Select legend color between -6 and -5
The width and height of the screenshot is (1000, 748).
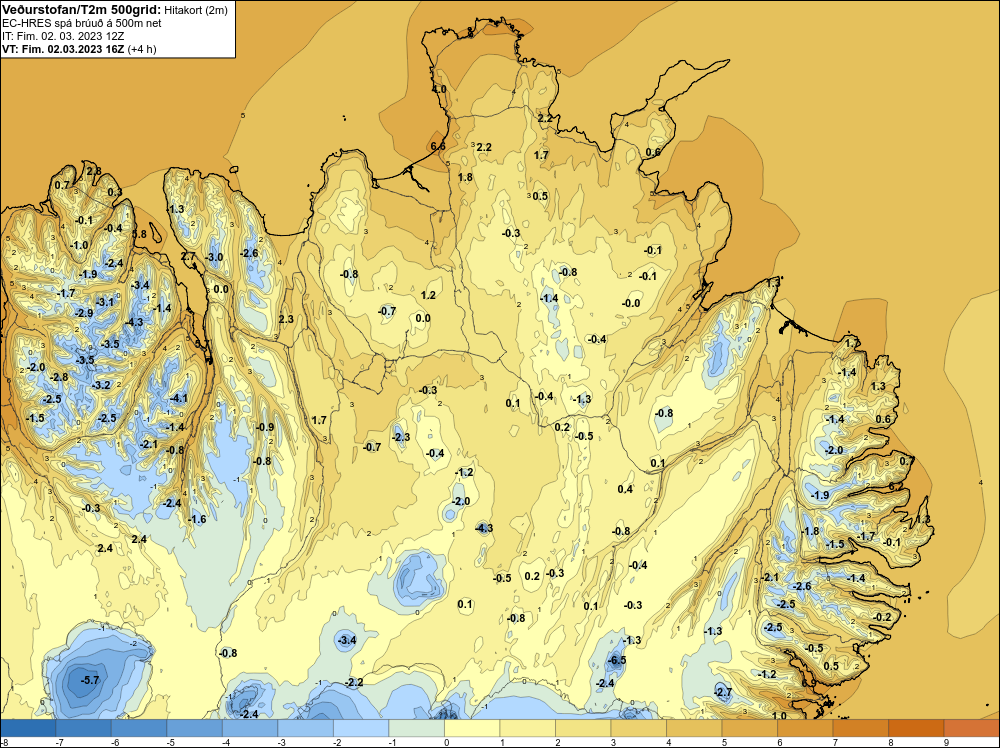[x=139, y=728]
